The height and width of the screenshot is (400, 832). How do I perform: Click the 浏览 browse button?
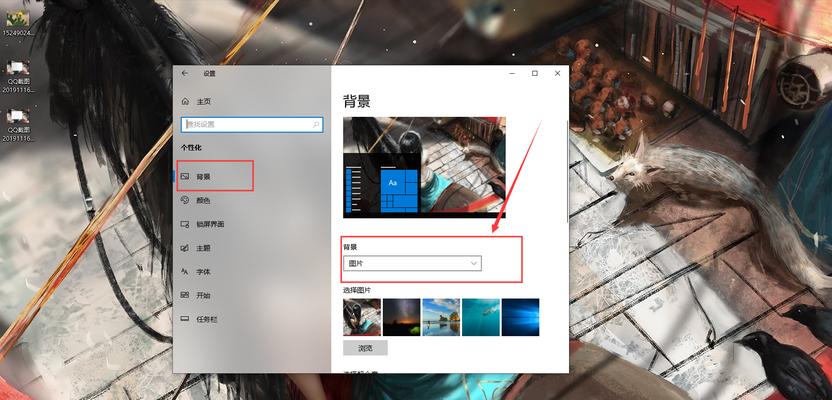coord(366,349)
